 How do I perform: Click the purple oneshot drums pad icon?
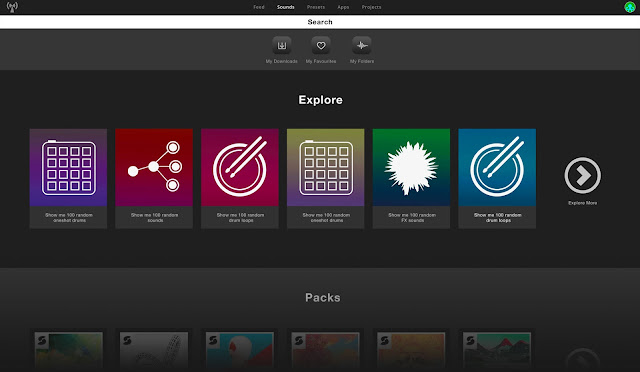coord(69,167)
